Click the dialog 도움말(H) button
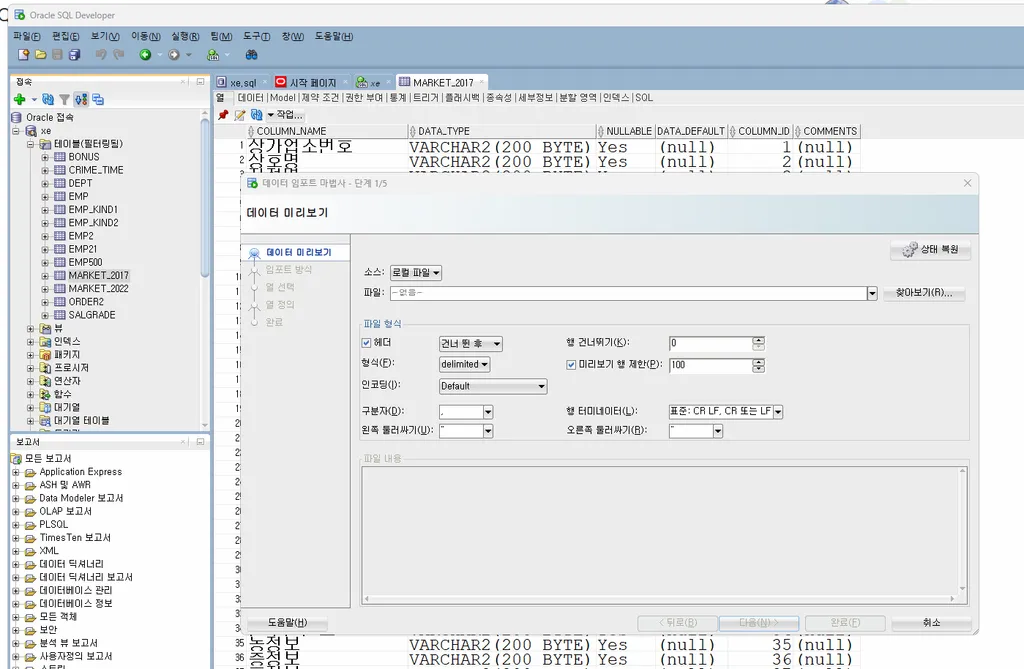Screen dimensions: 1024x669 tap(287, 623)
